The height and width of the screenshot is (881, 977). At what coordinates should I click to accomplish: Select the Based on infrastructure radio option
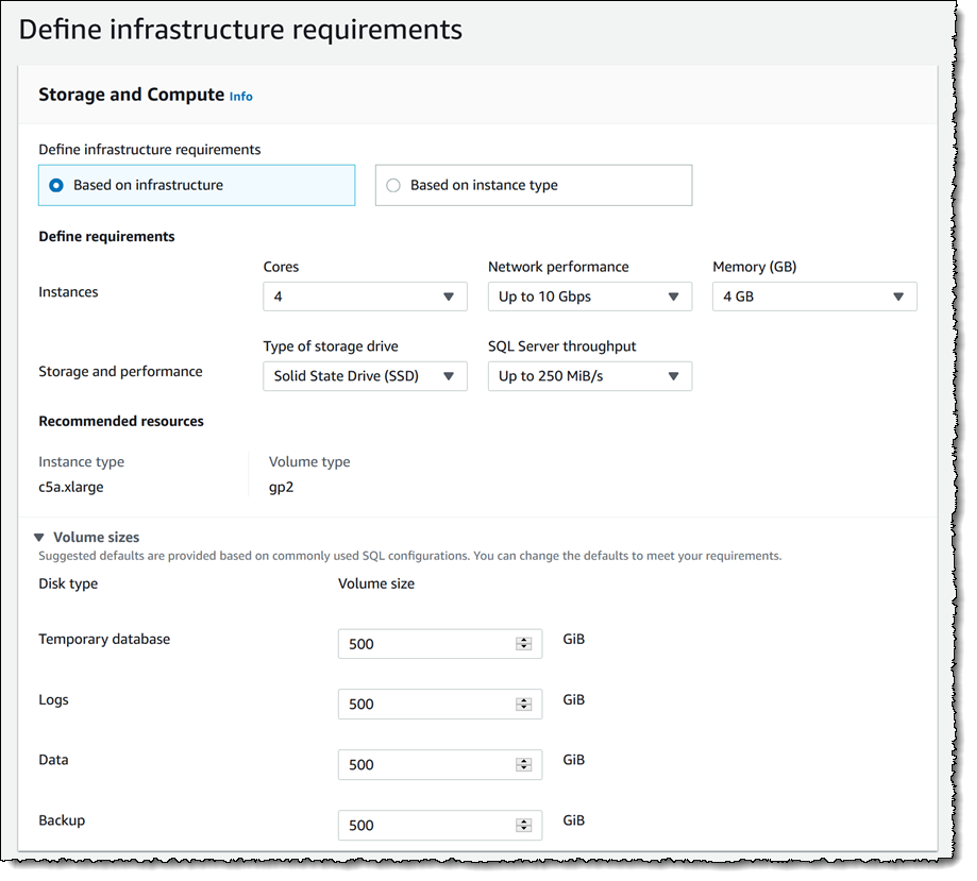pos(57,185)
